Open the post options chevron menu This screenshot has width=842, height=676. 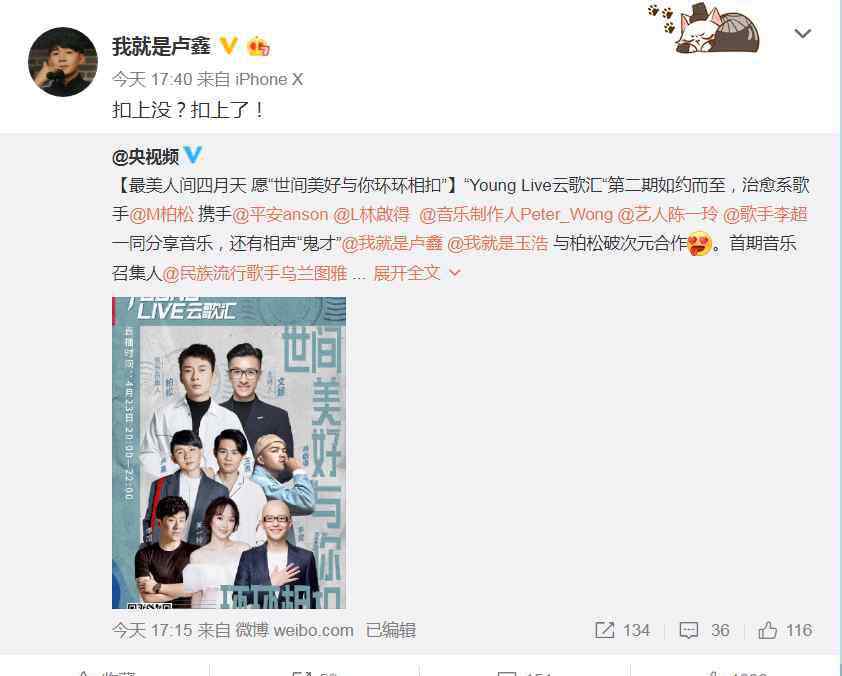point(802,33)
